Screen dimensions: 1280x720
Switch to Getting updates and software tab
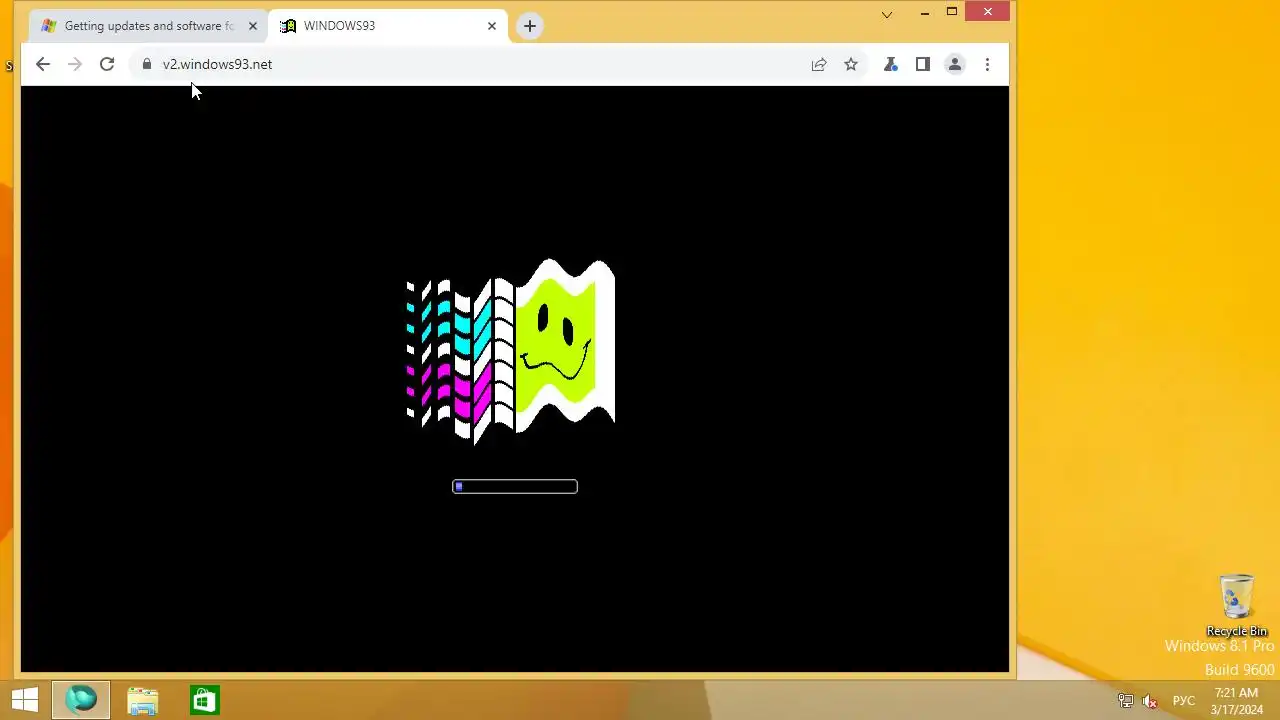[x=148, y=26]
